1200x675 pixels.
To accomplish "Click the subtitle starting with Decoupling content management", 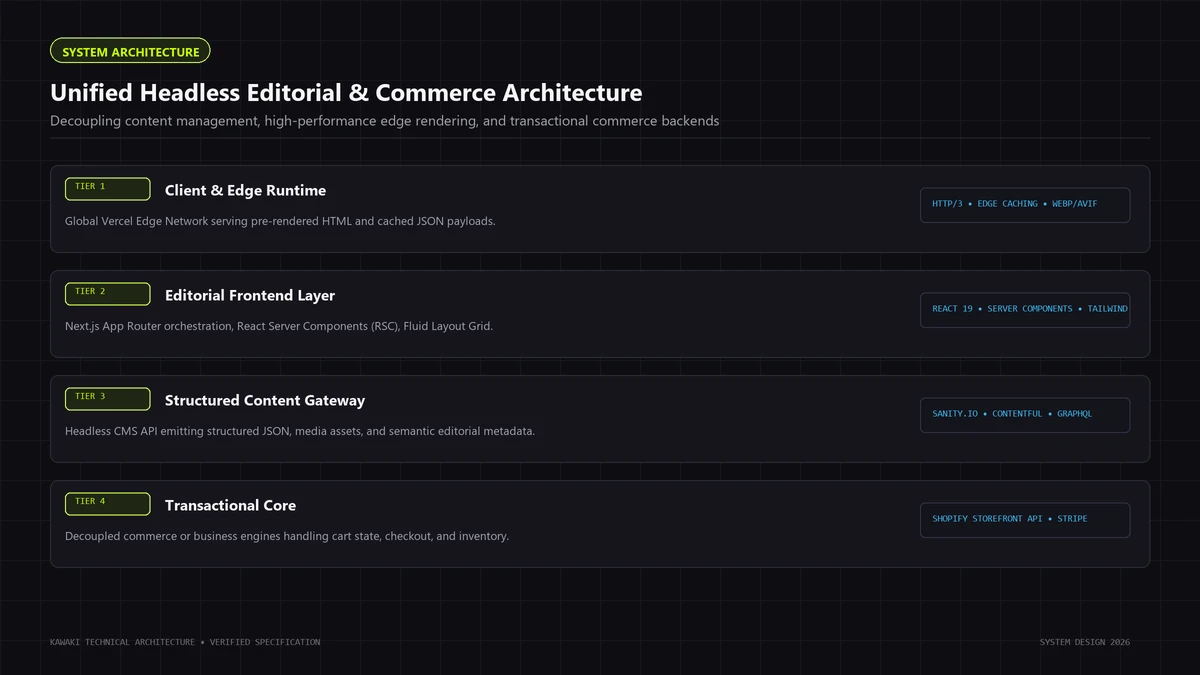I will (x=385, y=121).
